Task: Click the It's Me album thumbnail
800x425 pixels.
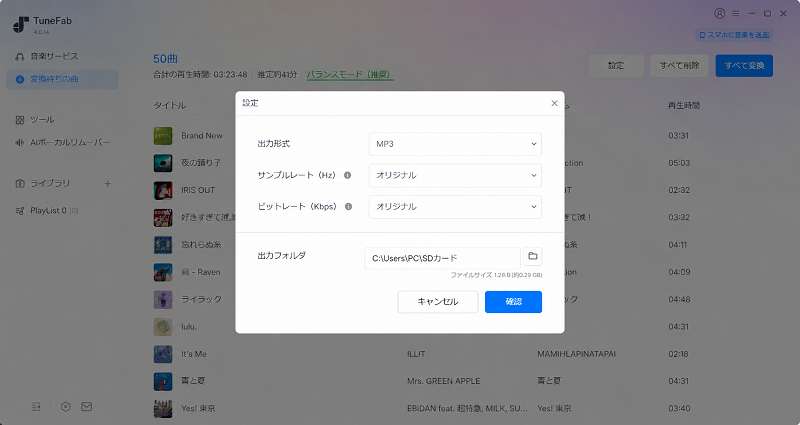Action: click(x=163, y=354)
